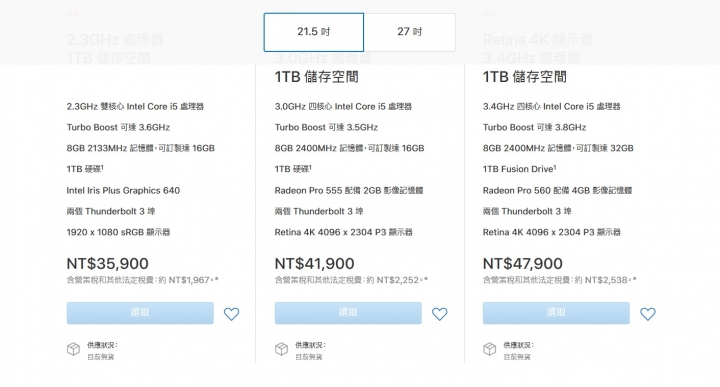The width and height of the screenshot is (720, 387).
Task: Click 選取 for the NT$35,900 model
Action: coord(140,313)
